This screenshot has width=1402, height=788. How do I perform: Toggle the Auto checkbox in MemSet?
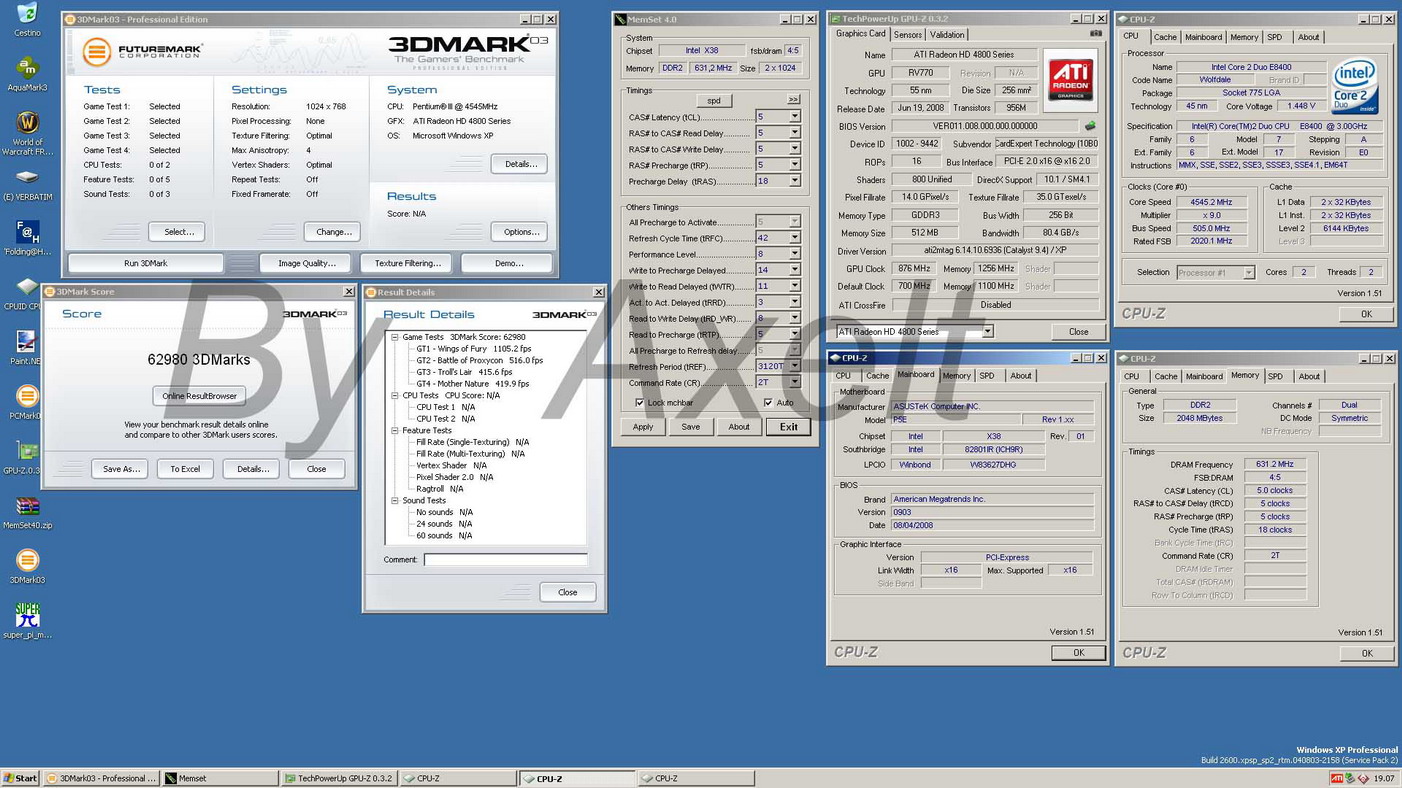click(768, 403)
